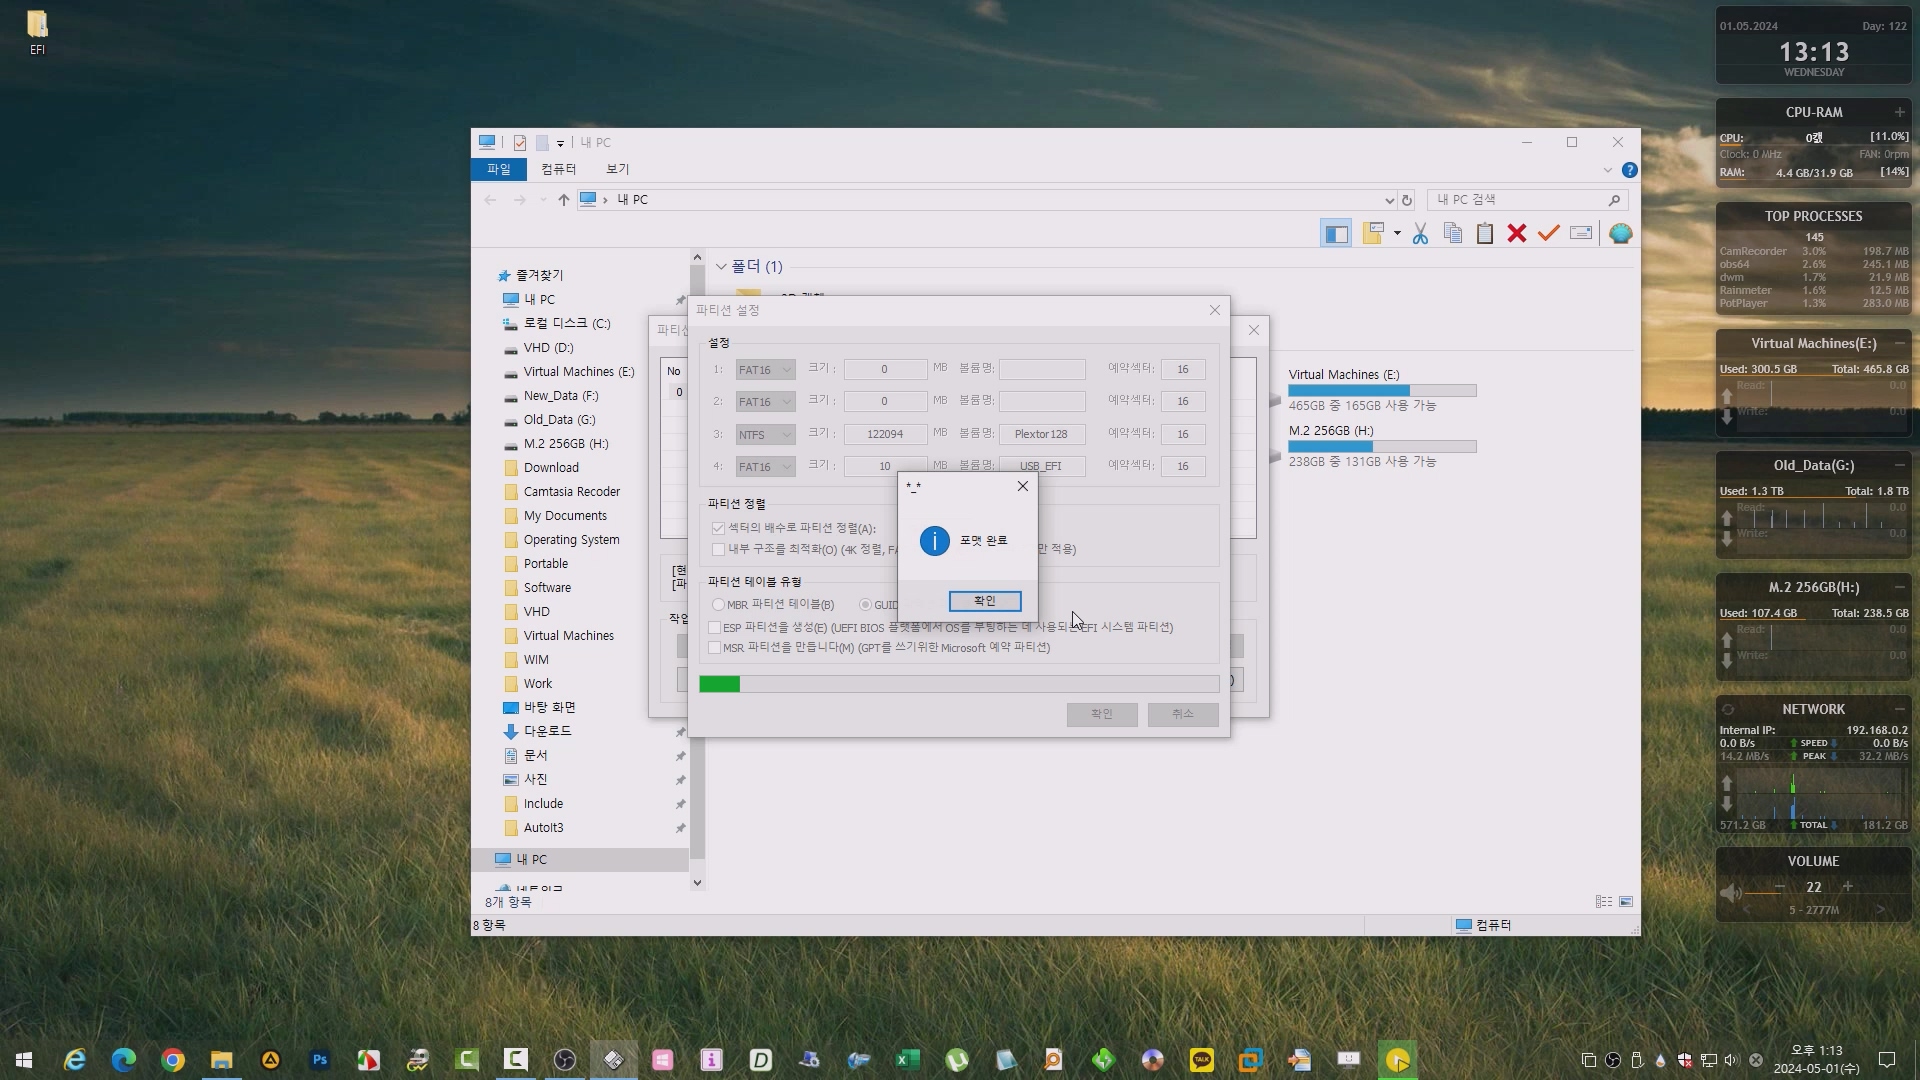The image size is (1920, 1080).
Task: Open the 보기 ribbon tab
Action: [x=618, y=169]
